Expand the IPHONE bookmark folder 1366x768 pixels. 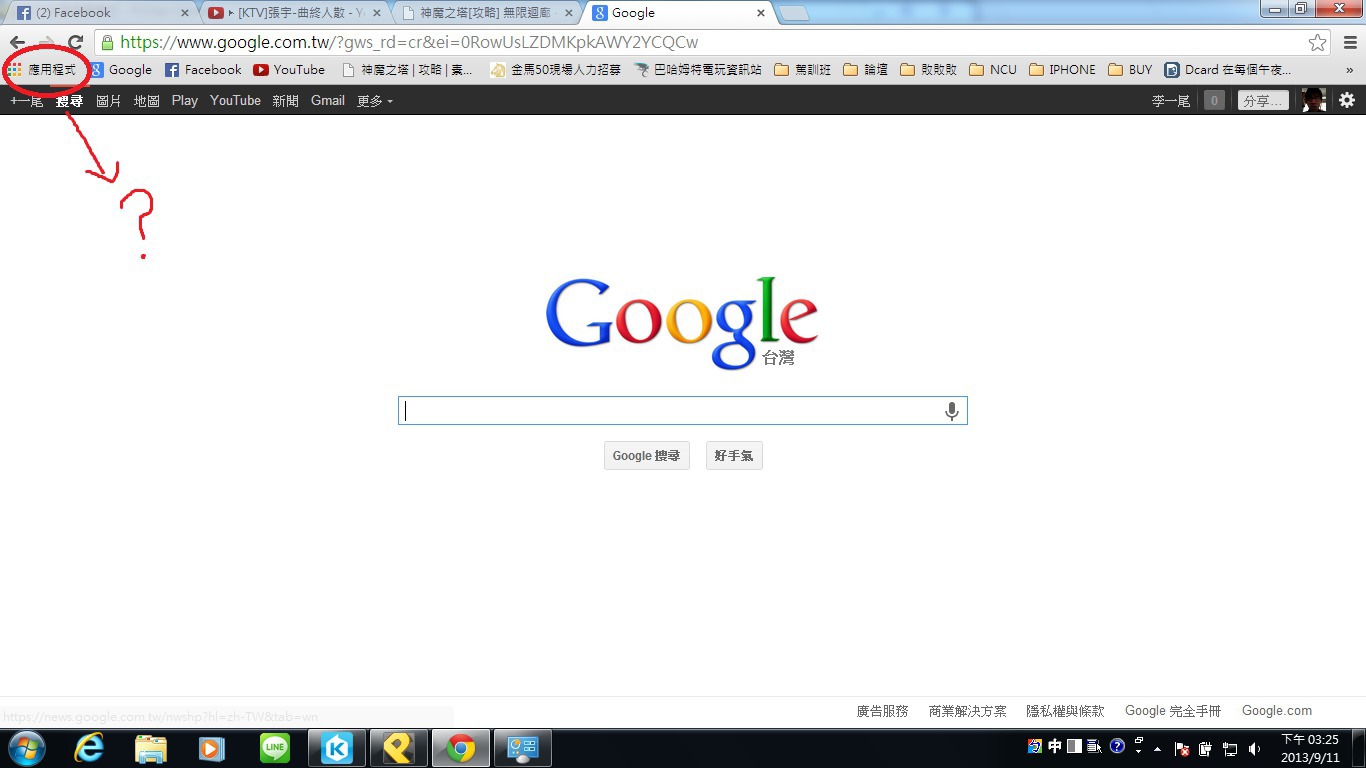point(1062,70)
